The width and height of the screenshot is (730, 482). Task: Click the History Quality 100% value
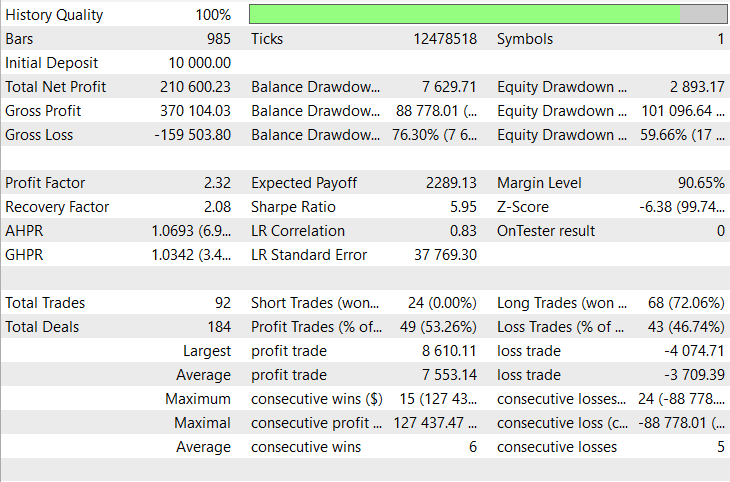(213, 15)
